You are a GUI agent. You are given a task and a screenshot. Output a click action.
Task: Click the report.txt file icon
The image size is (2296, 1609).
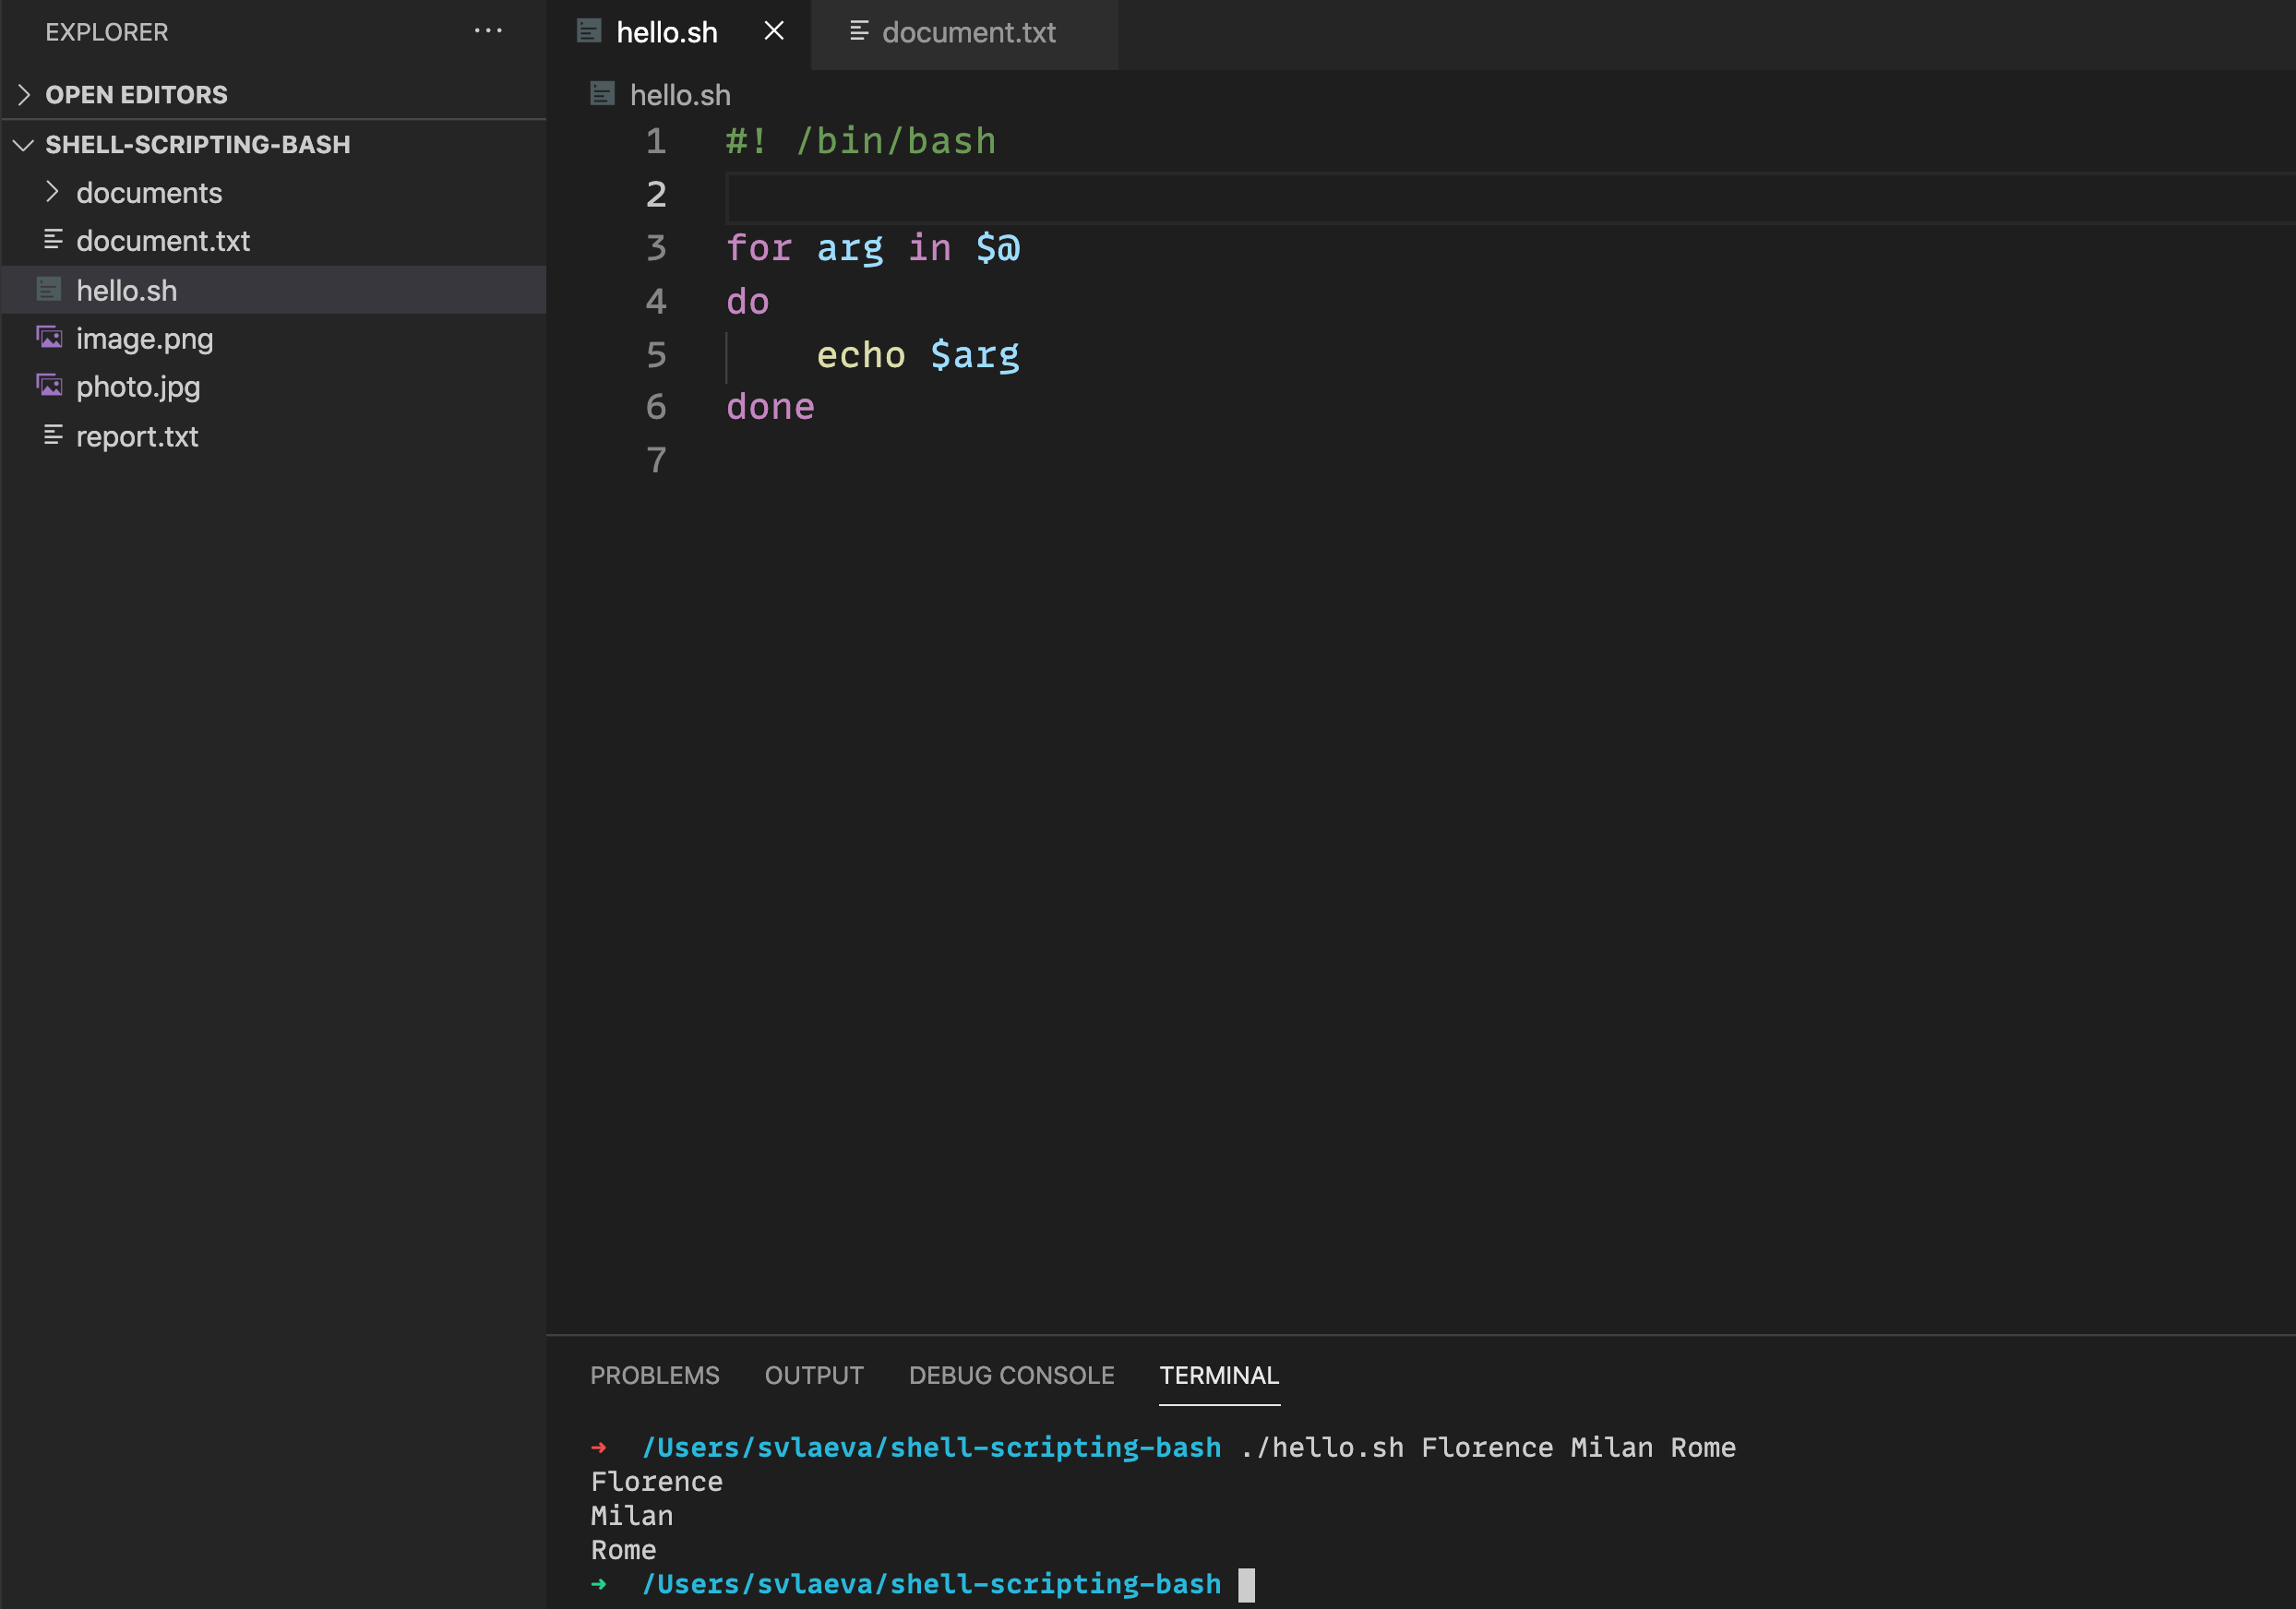pyautogui.click(x=53, y=435)
